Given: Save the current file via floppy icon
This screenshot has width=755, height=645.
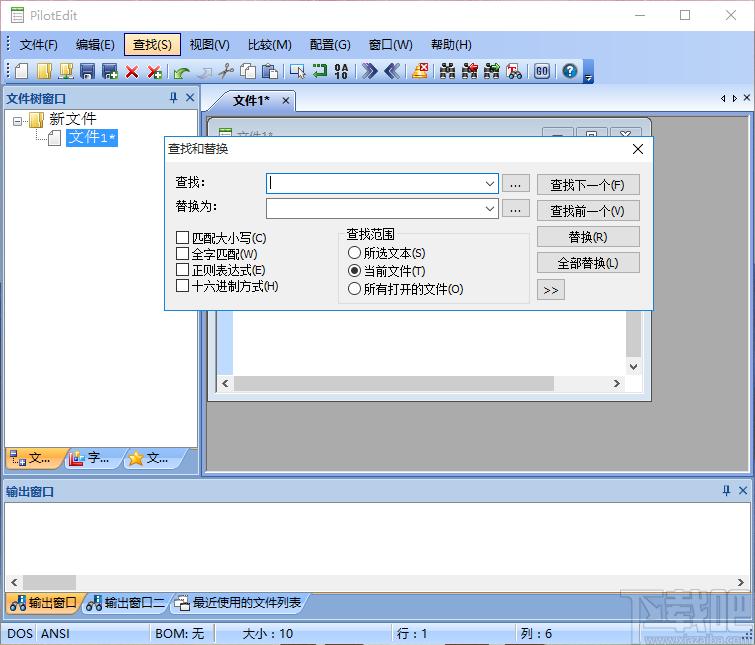Looking at the screenshot, I should pyautogui.click(x=87, y=71).
